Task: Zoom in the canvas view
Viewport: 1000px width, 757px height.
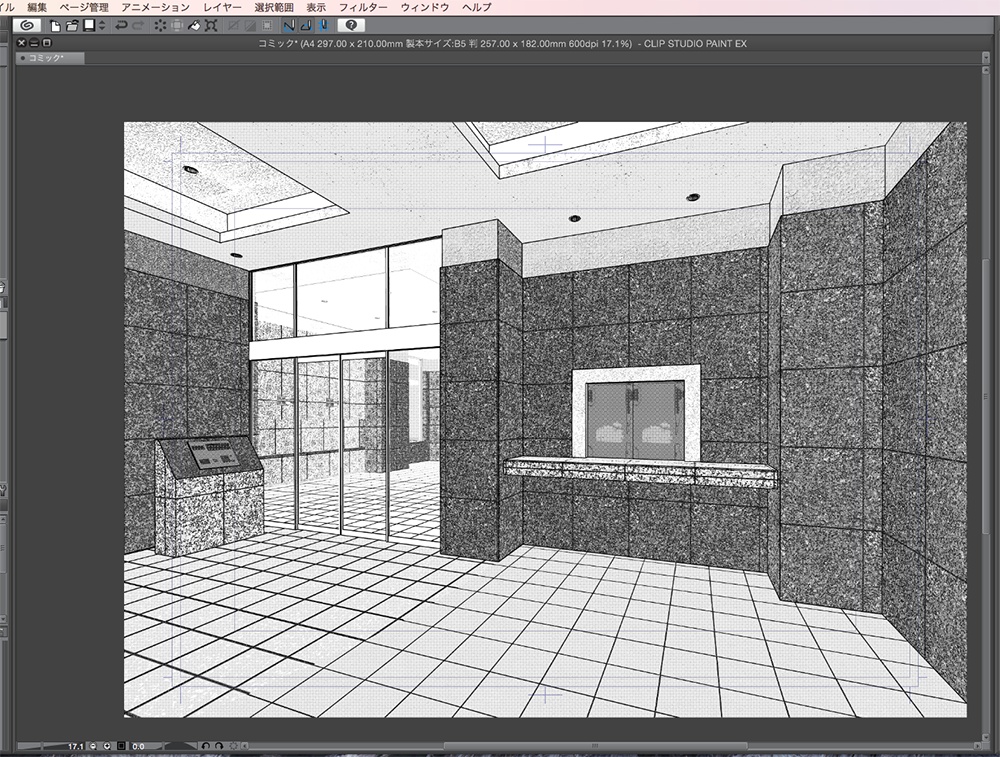Action: (x=107, y=746)
